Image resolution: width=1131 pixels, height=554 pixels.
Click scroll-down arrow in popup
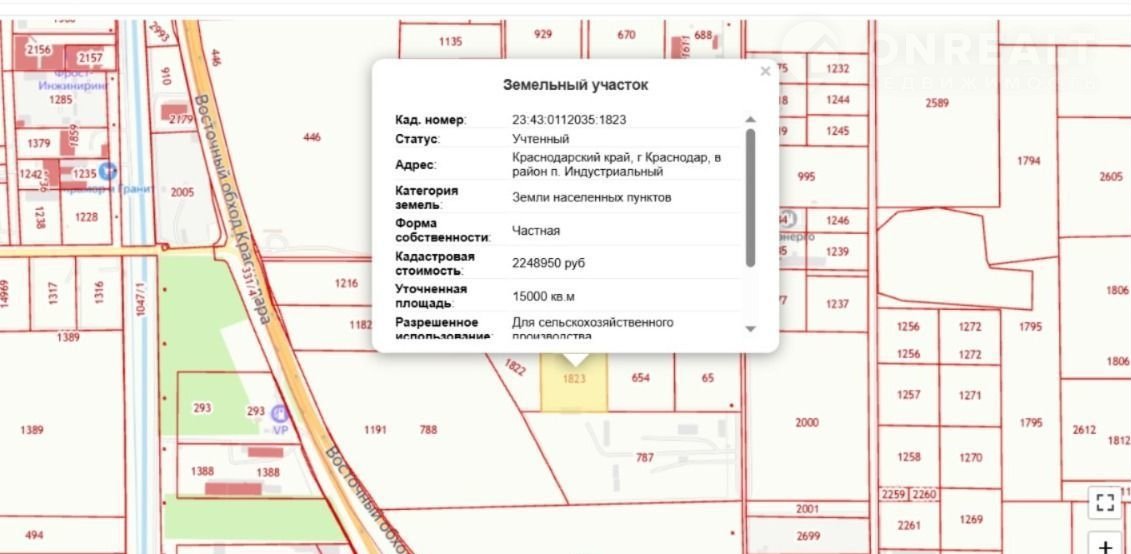(x=751, y=328)
